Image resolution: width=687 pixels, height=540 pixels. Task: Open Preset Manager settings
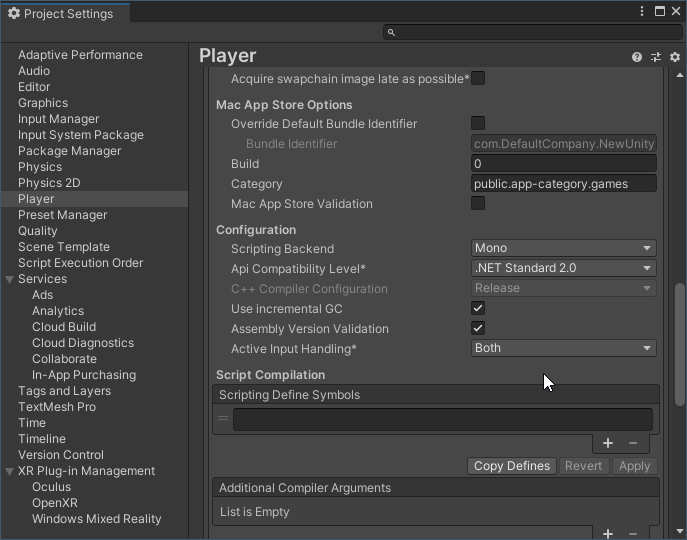pyautogui.click(x=62, y=215)
